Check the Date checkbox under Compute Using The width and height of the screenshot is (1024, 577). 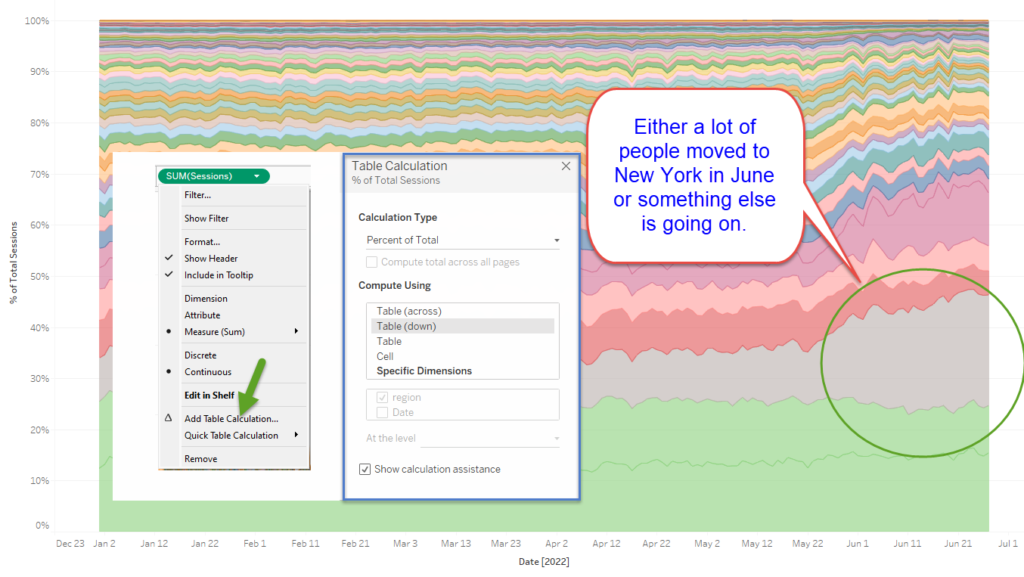click(x=383, y=412)
